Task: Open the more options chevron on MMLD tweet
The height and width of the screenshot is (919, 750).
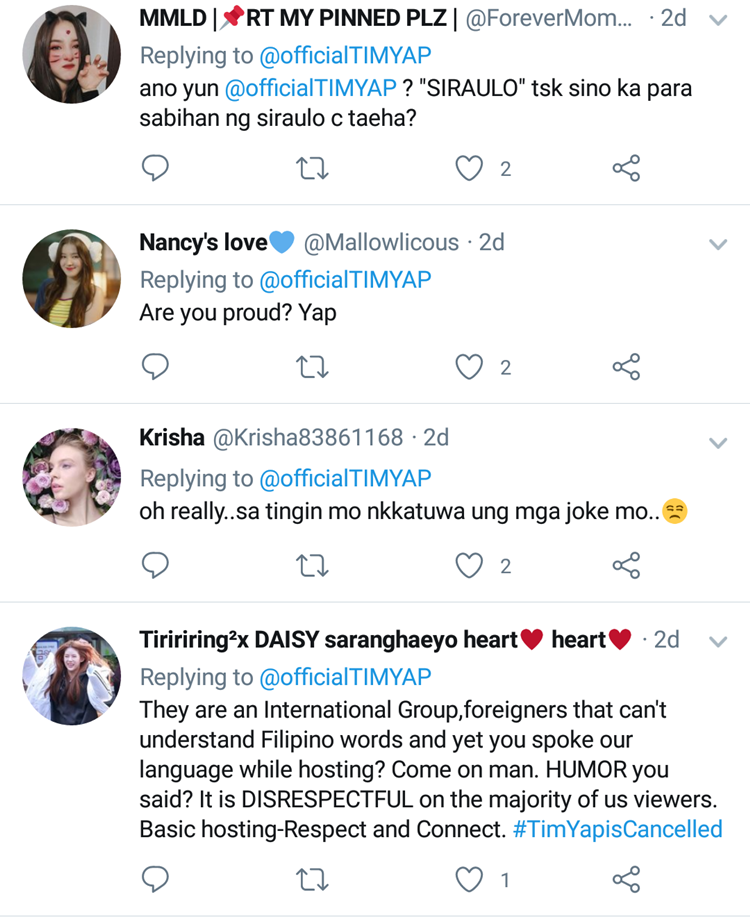Action: [718, 20]
